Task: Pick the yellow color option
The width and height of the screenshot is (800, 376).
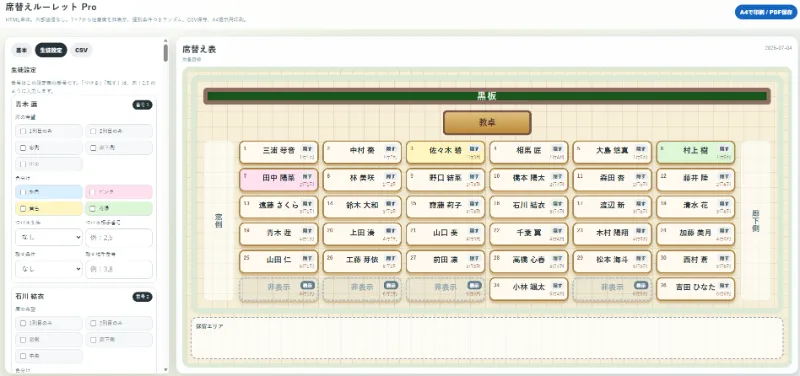Action: (49, 209)
